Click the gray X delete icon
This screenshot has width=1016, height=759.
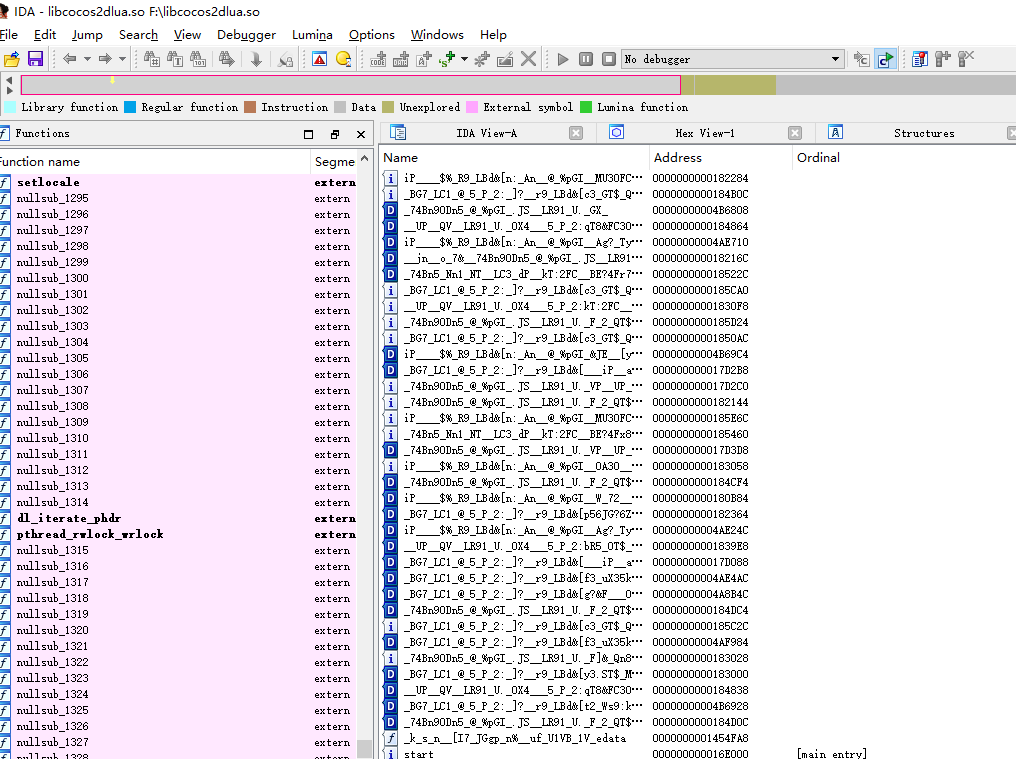(x=529, y=59)
